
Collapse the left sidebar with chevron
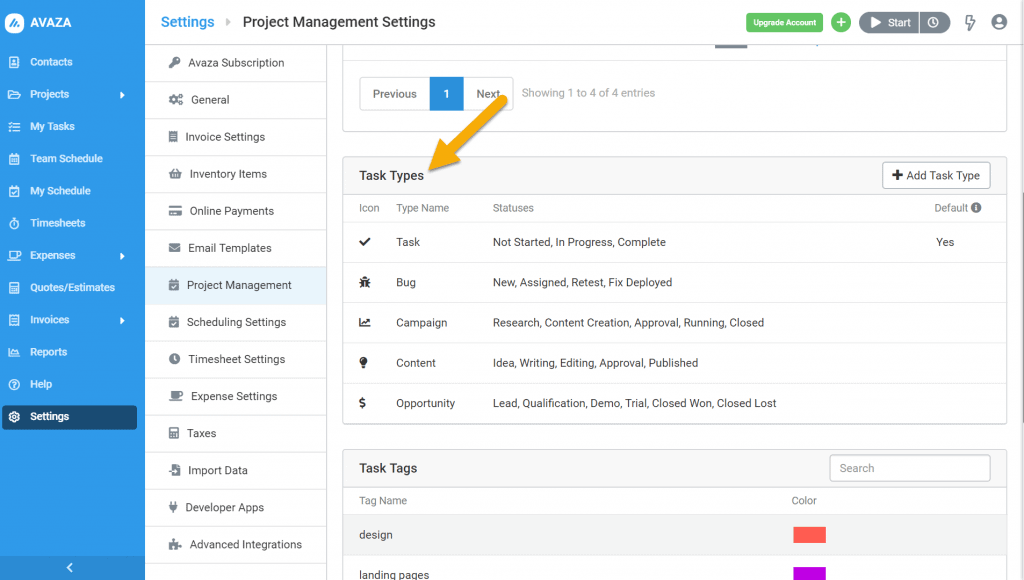pyautogui.click(x=70, y=568)
